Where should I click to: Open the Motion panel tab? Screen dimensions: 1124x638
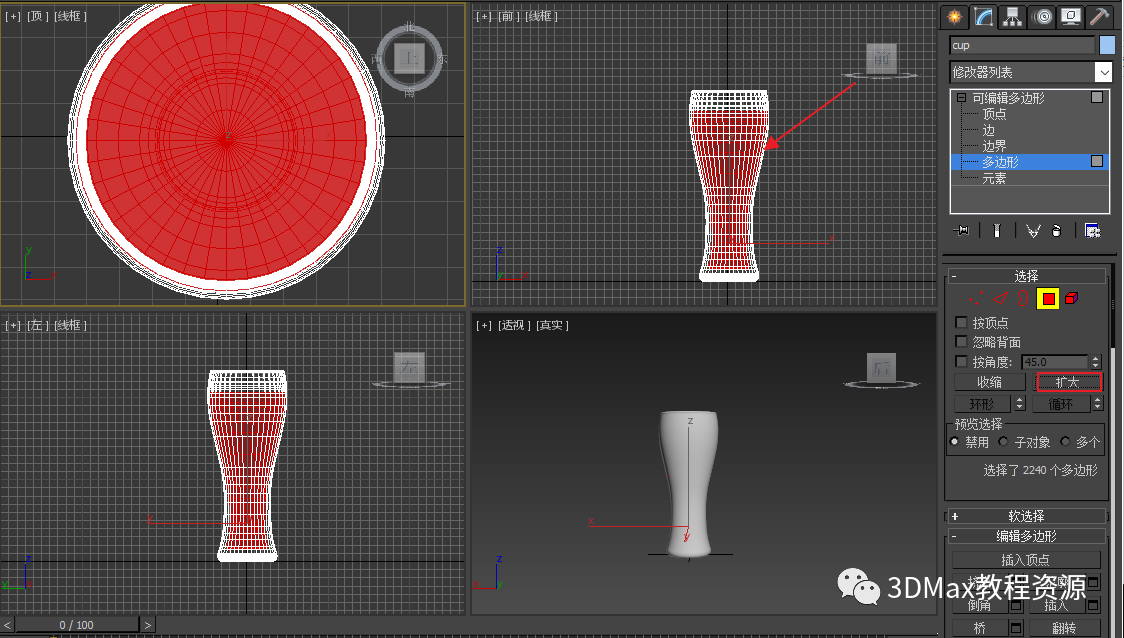[x=1042, y=16]
